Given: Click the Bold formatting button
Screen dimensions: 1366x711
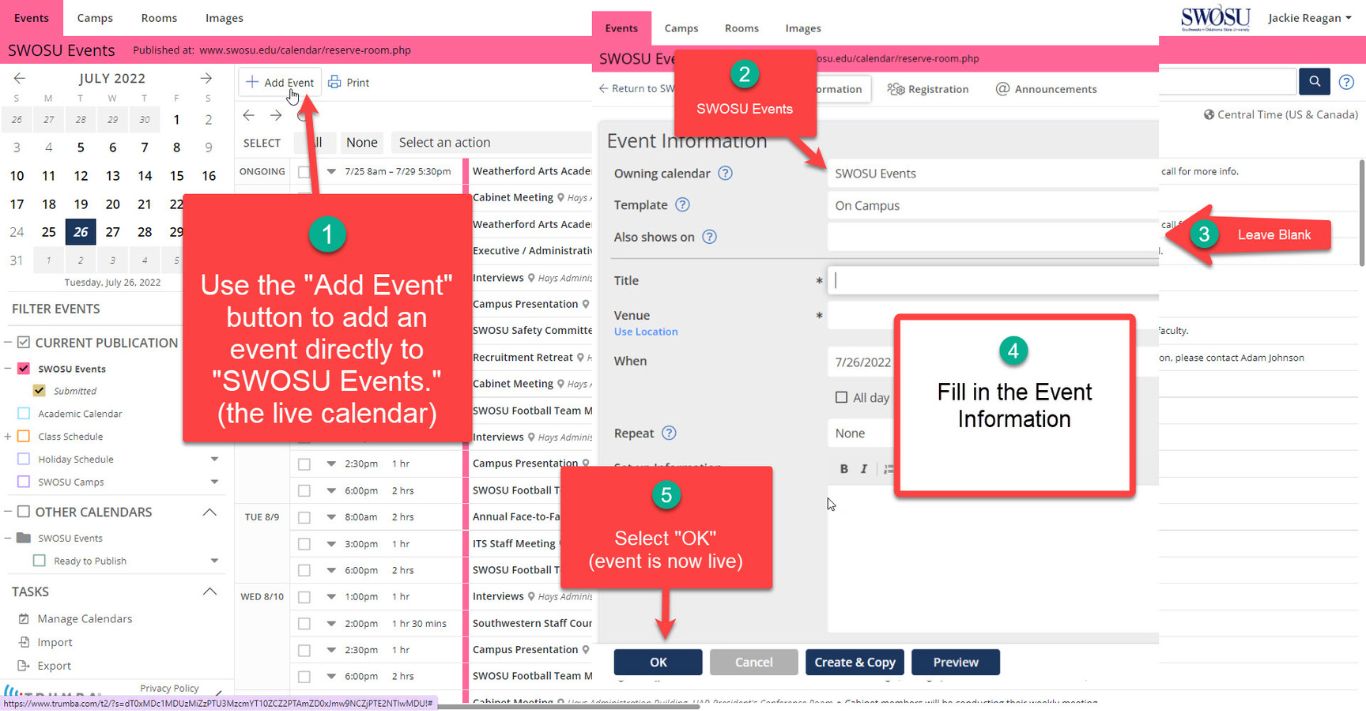Looking at the screenshot, I should coord(844,469).
